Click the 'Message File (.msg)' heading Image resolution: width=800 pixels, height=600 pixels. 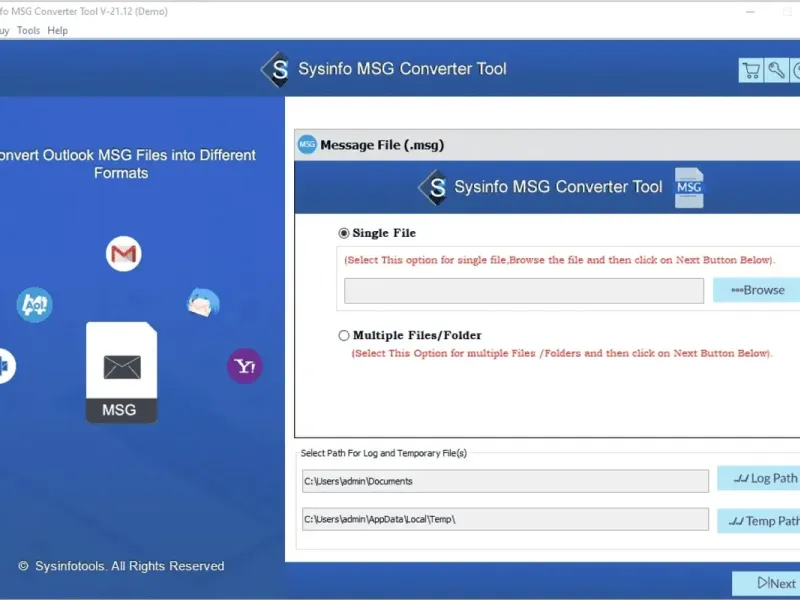(x=382, y=145)
